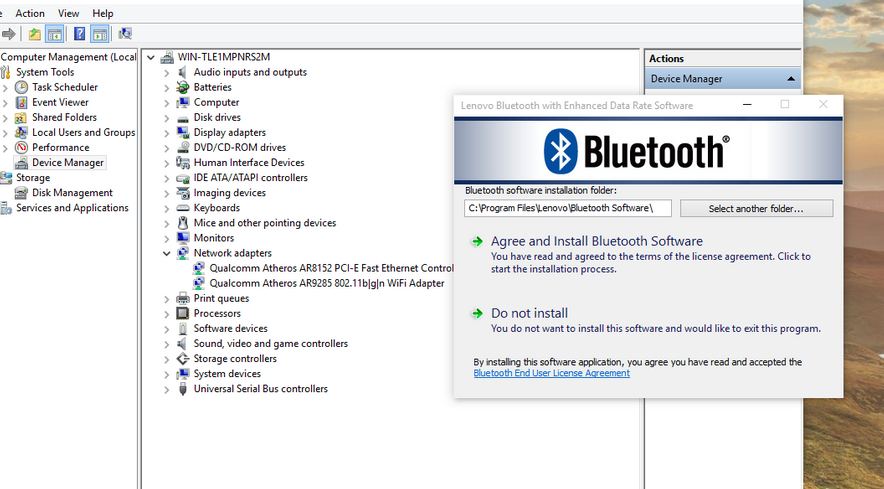884x489 pixels.
Task: Collapse the WIN-TLE1MPNRS2M root node
Action: [x=151, y=57]
